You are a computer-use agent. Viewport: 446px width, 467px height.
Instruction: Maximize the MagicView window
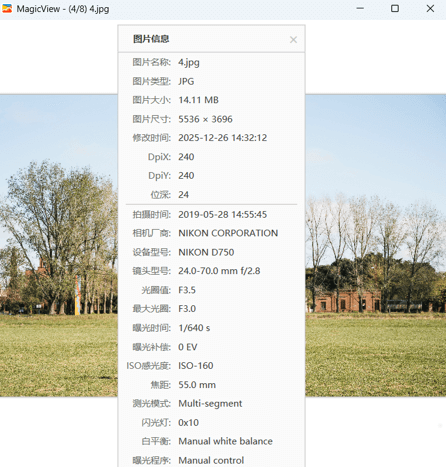coord(395,8)
